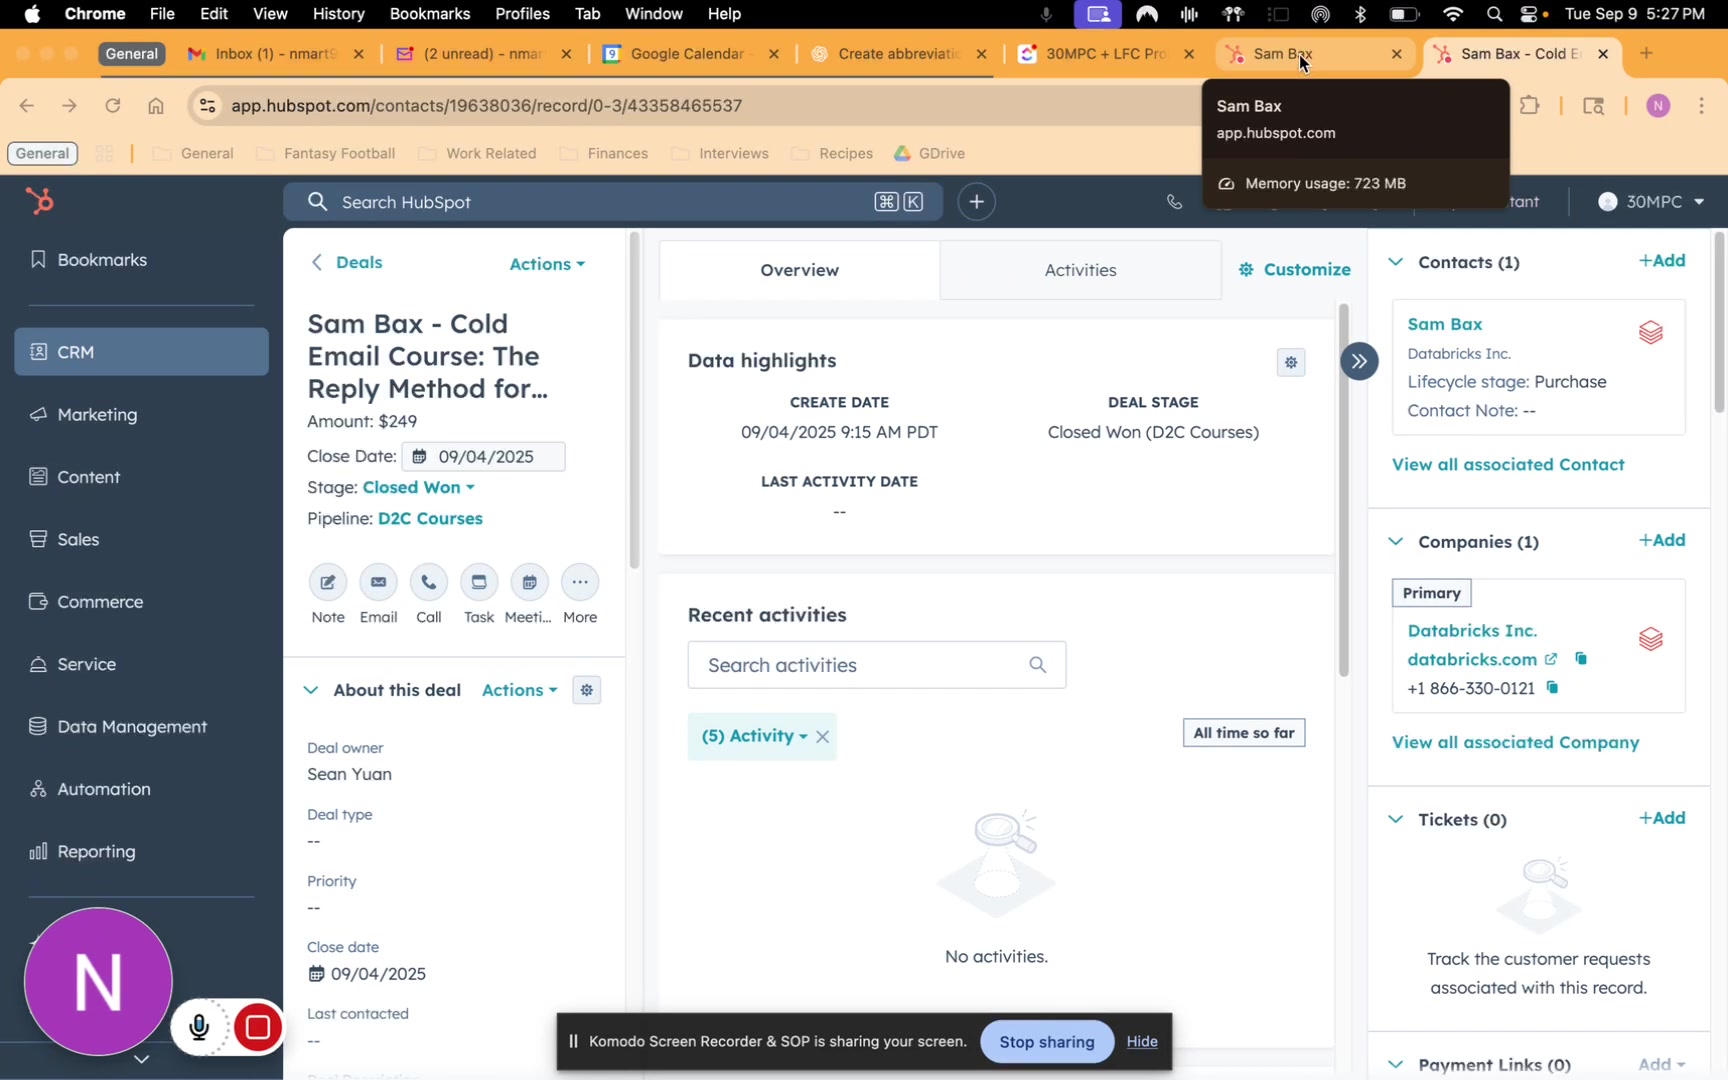This screenshot has width=1728, height=1080.
Task: Click the create plus icon beside search
Action: (977, 202)
